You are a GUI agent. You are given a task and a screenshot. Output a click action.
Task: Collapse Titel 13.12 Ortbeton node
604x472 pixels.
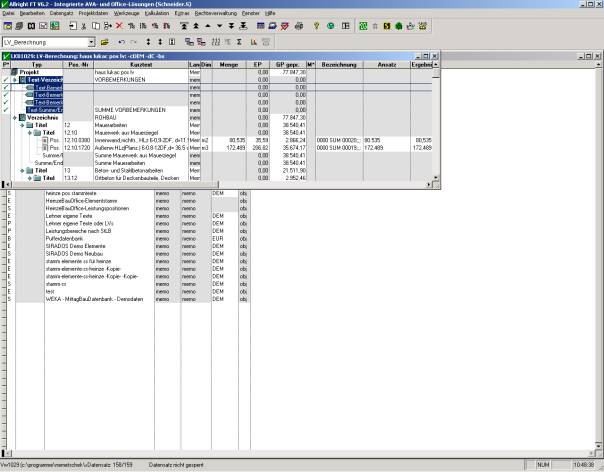pyautogui.click(x=30, y=178)
